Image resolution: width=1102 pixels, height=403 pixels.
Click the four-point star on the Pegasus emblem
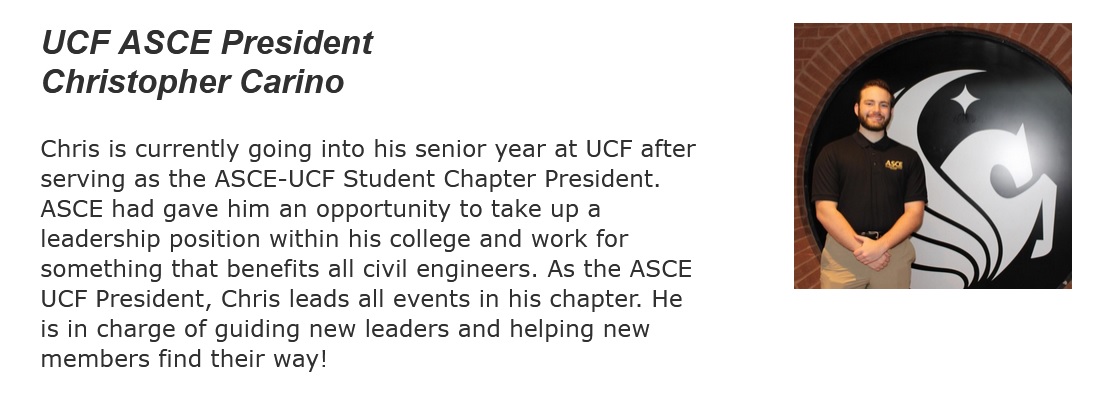point(965,99)
